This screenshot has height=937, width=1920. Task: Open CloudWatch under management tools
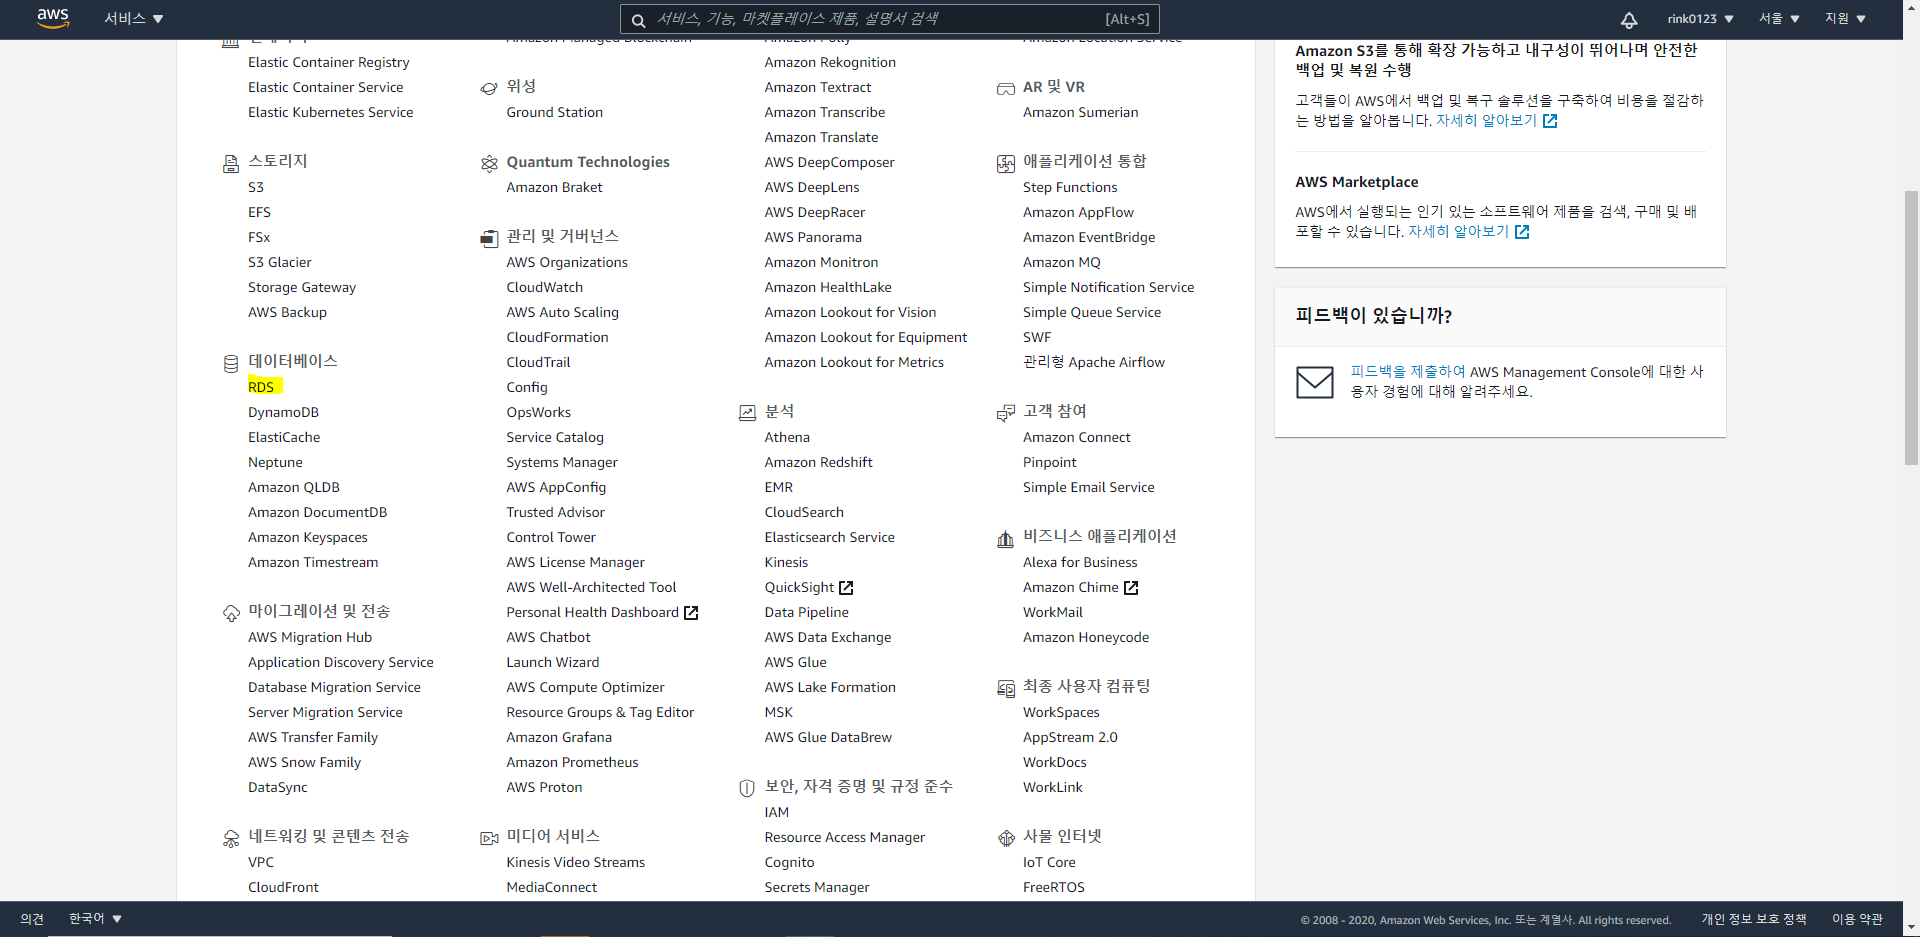pos(544,287)
